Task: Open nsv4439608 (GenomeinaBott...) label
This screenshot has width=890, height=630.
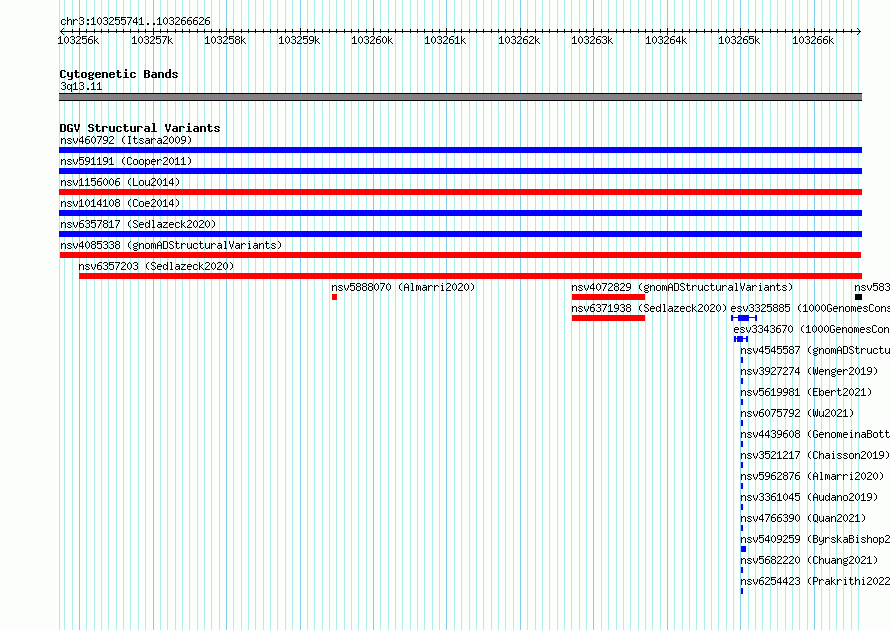Action: [x=815, y=434]
